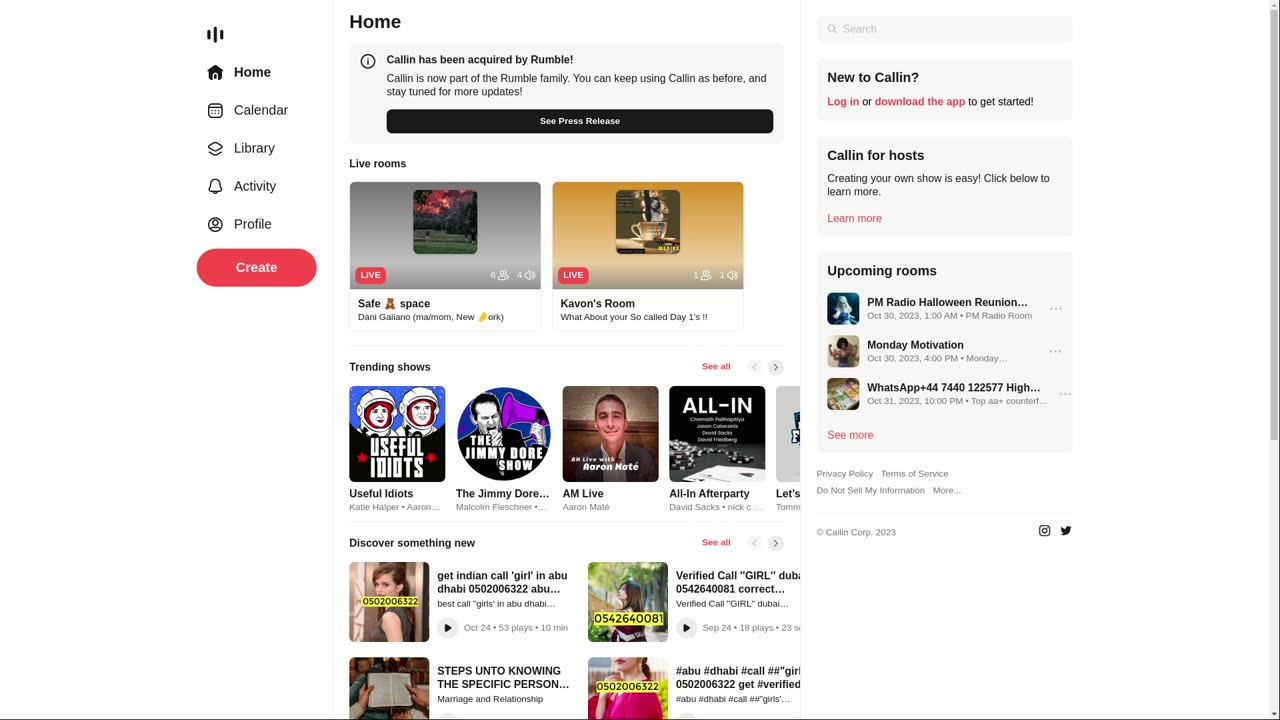Go to previous Discover something new page

tap(755, 543)
